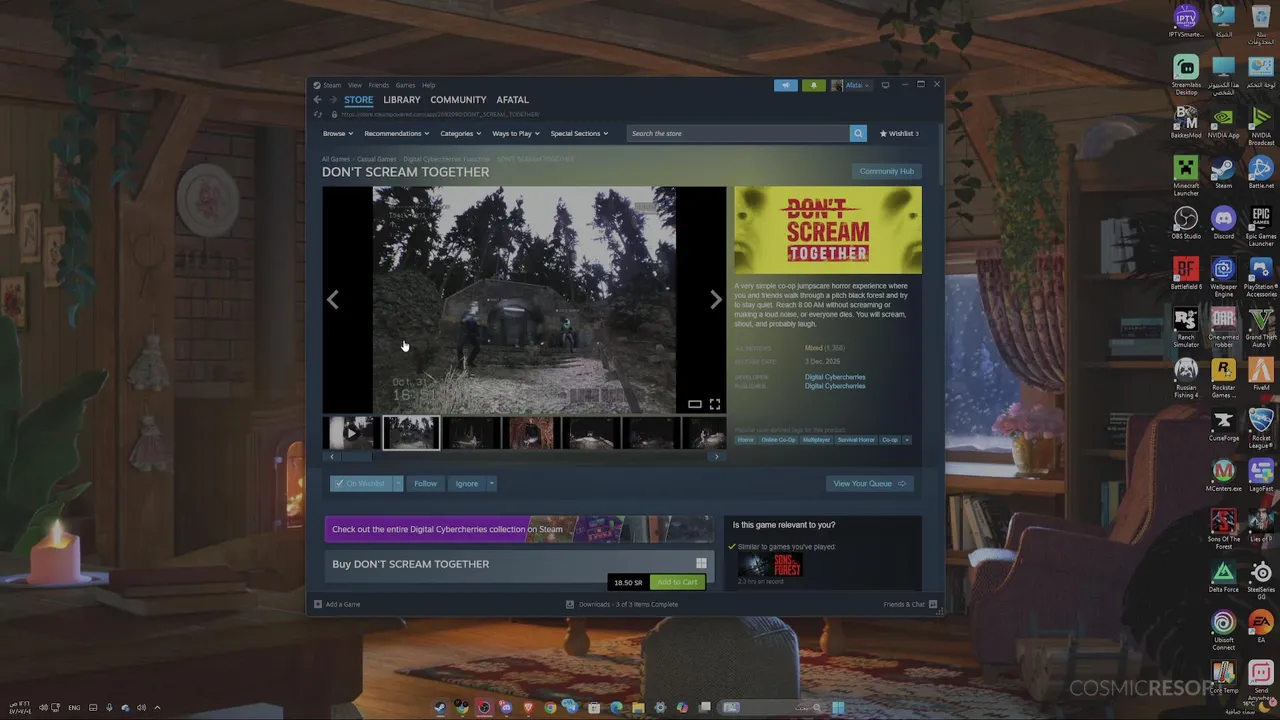Image resolution: width=1280 pixels, height=720 pixels.
Task: Click Downloads status at bottom bar
Action: click(622, 604)
